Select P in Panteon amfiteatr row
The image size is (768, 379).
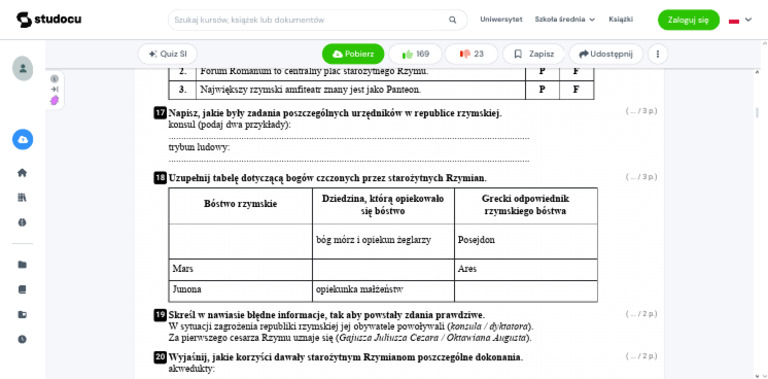542,90
